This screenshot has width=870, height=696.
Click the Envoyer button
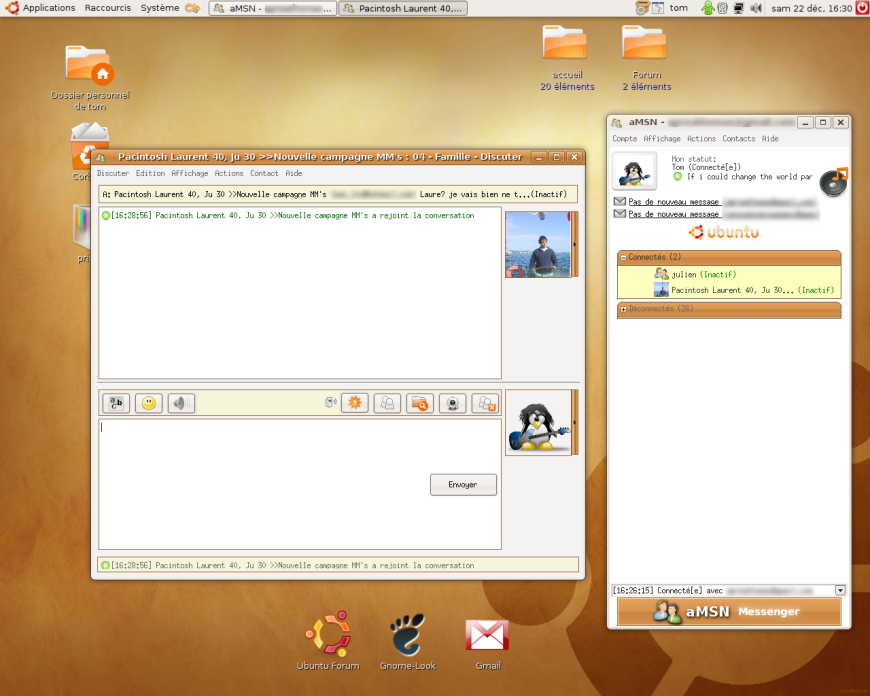(463, 485)
